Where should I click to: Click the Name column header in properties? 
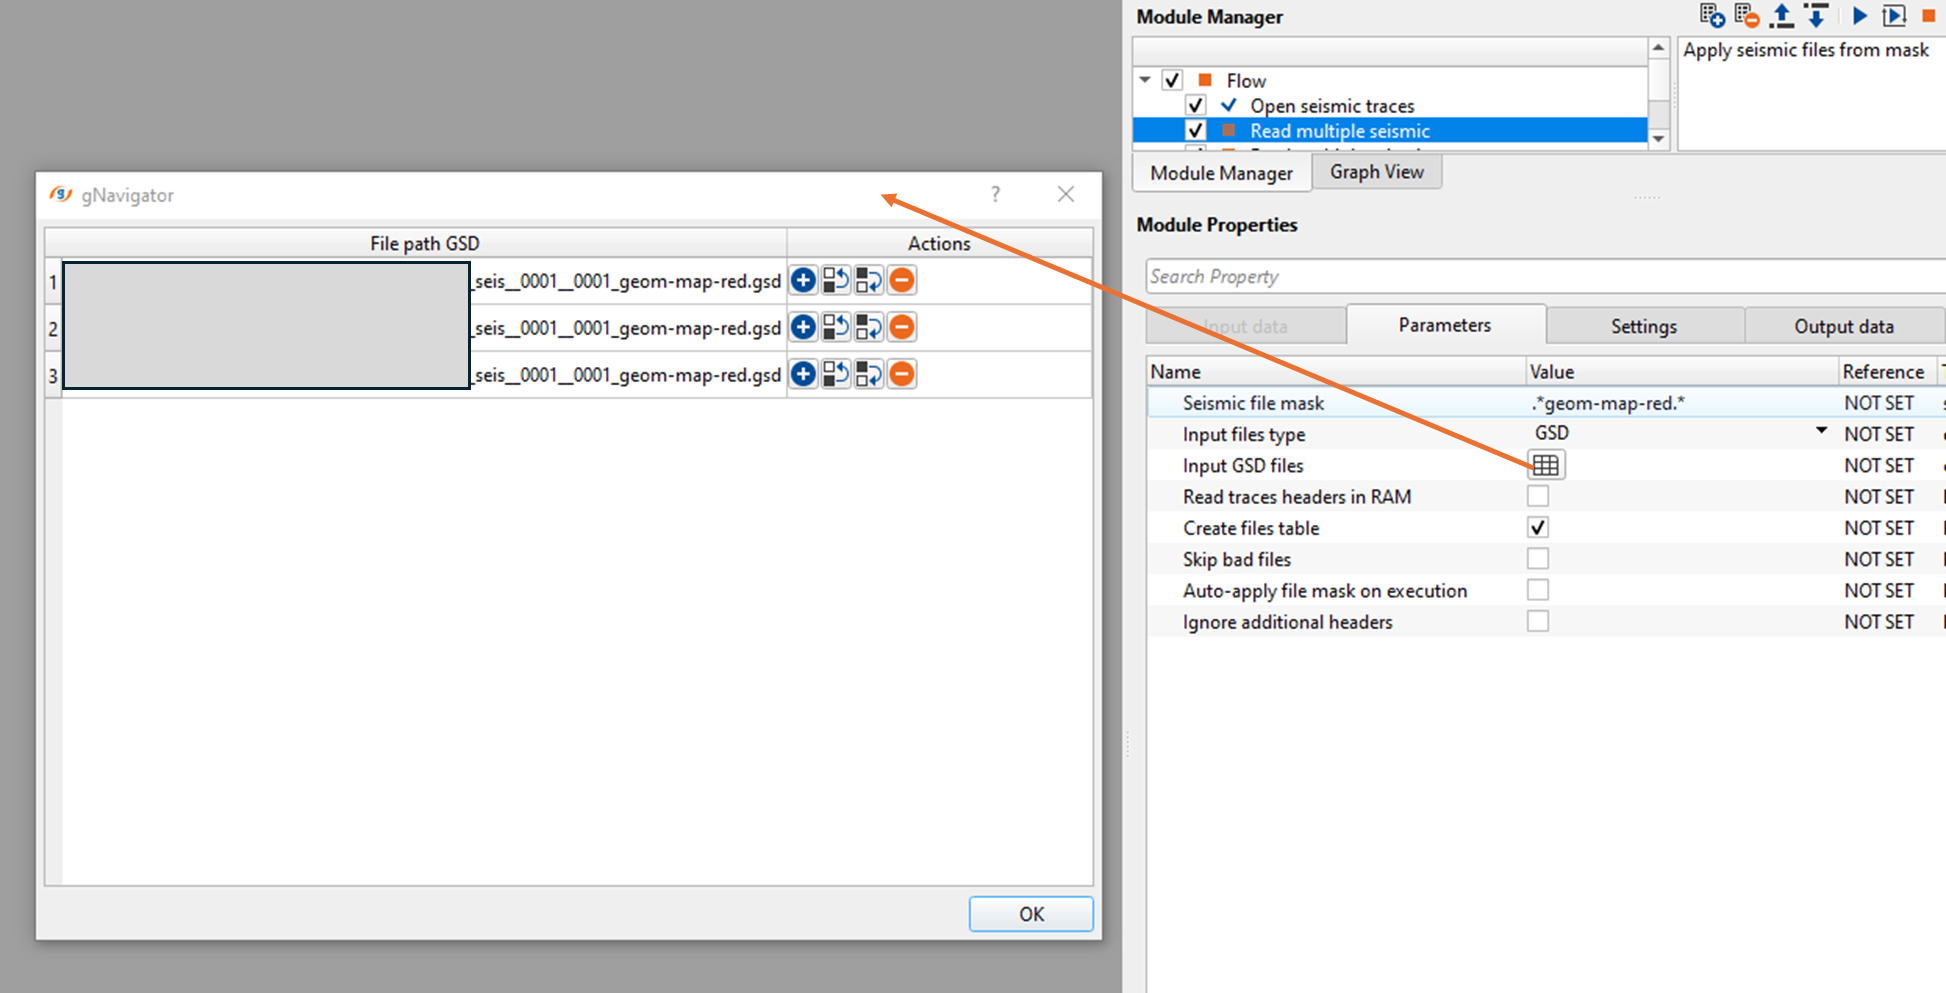[1336, 371]
